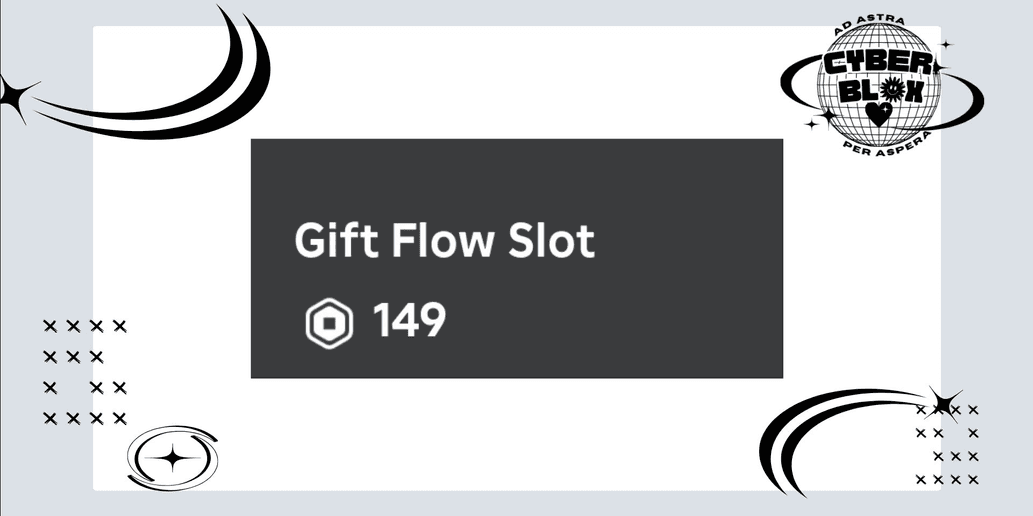1033x516 pixels.
Task: Click the PER ASPERA text below the globe
Action: pos(887,142)
